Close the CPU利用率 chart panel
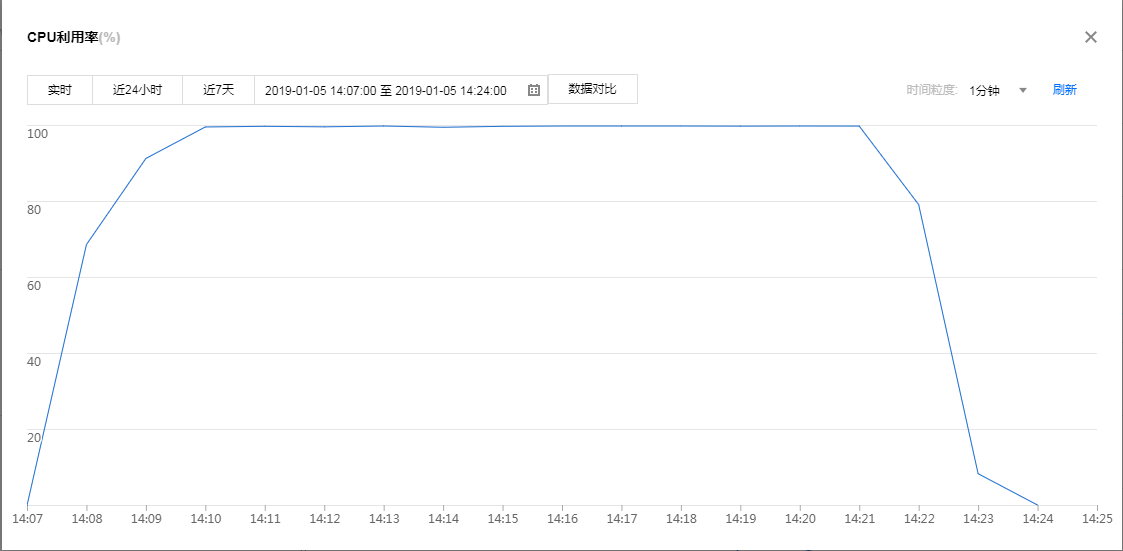The image size is (1123, 551). click(x=1091, y=37)
